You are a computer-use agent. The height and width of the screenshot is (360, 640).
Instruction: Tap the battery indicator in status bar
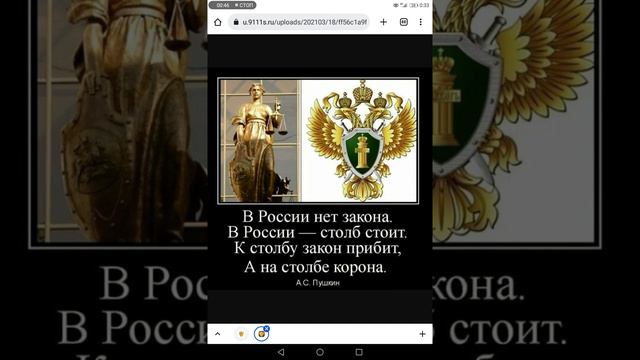pyautogui.click(x=414, y=5)
